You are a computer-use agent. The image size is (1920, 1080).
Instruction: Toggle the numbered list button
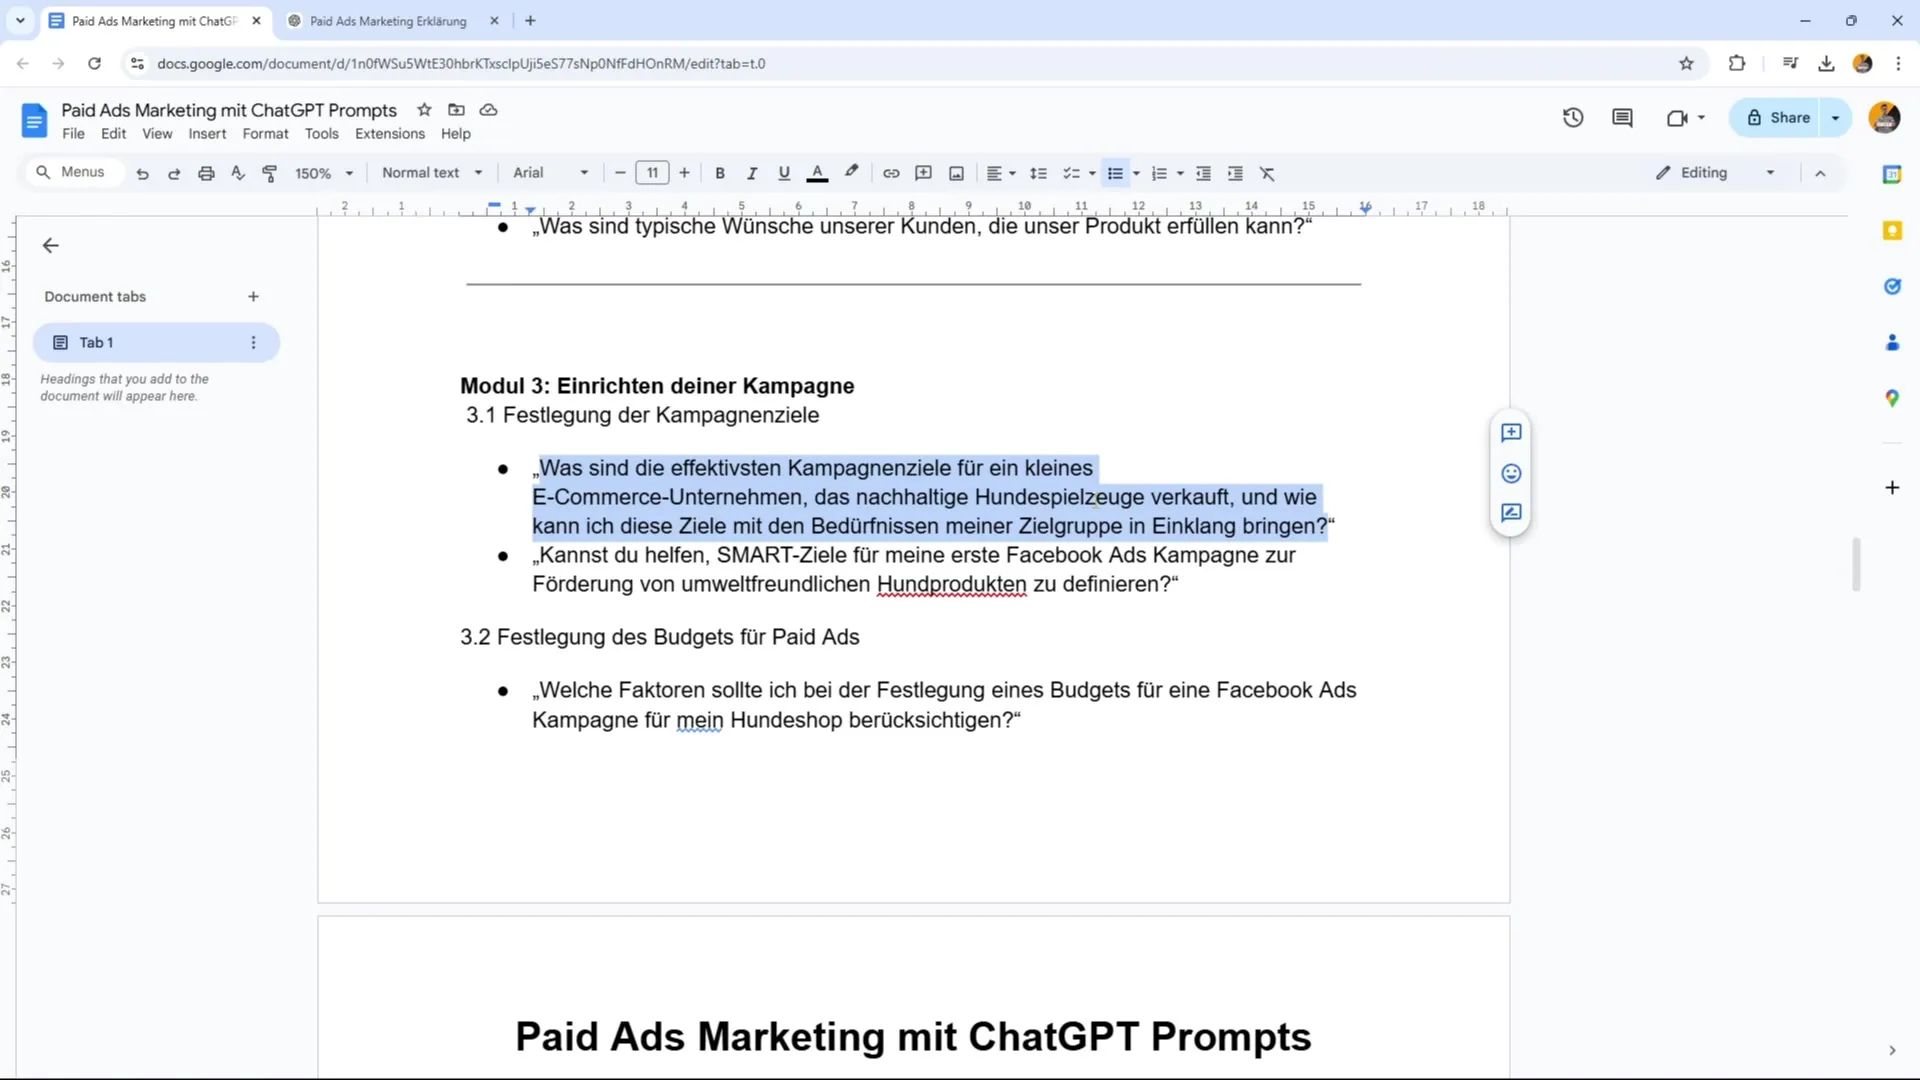coord(1159,173)
